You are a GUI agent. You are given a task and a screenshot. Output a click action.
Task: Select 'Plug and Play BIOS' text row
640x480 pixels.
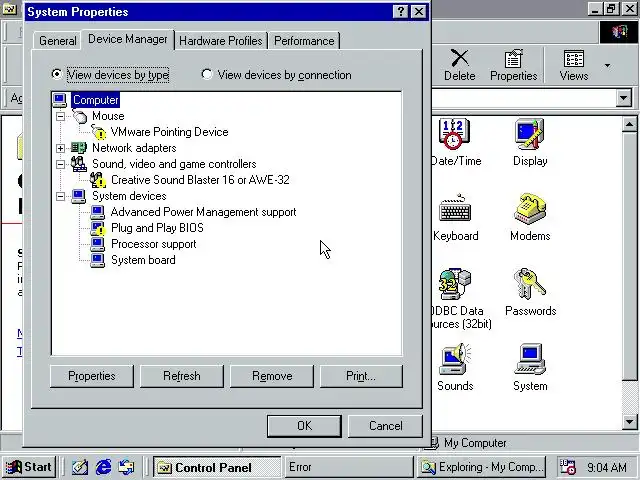click(157, 228)
